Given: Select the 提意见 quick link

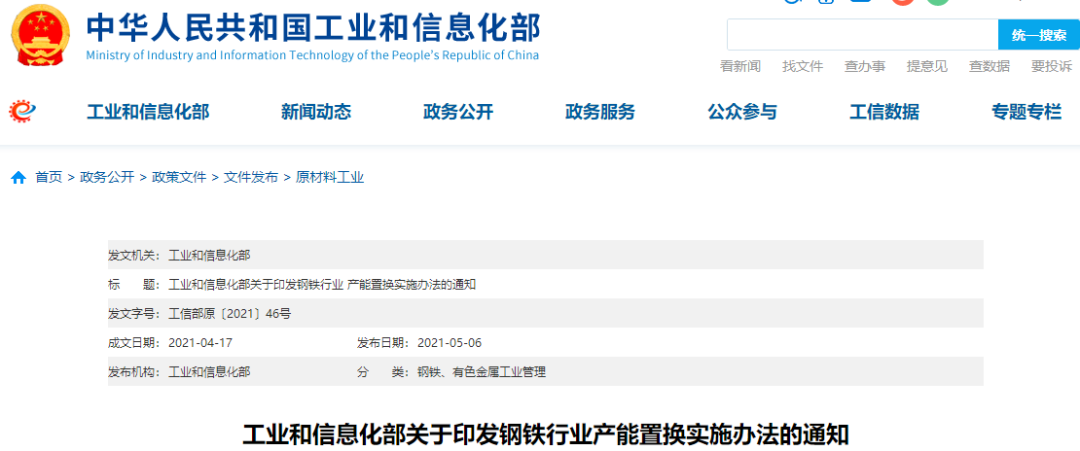Looking at the screenshot, I should (x=927, y=66).
